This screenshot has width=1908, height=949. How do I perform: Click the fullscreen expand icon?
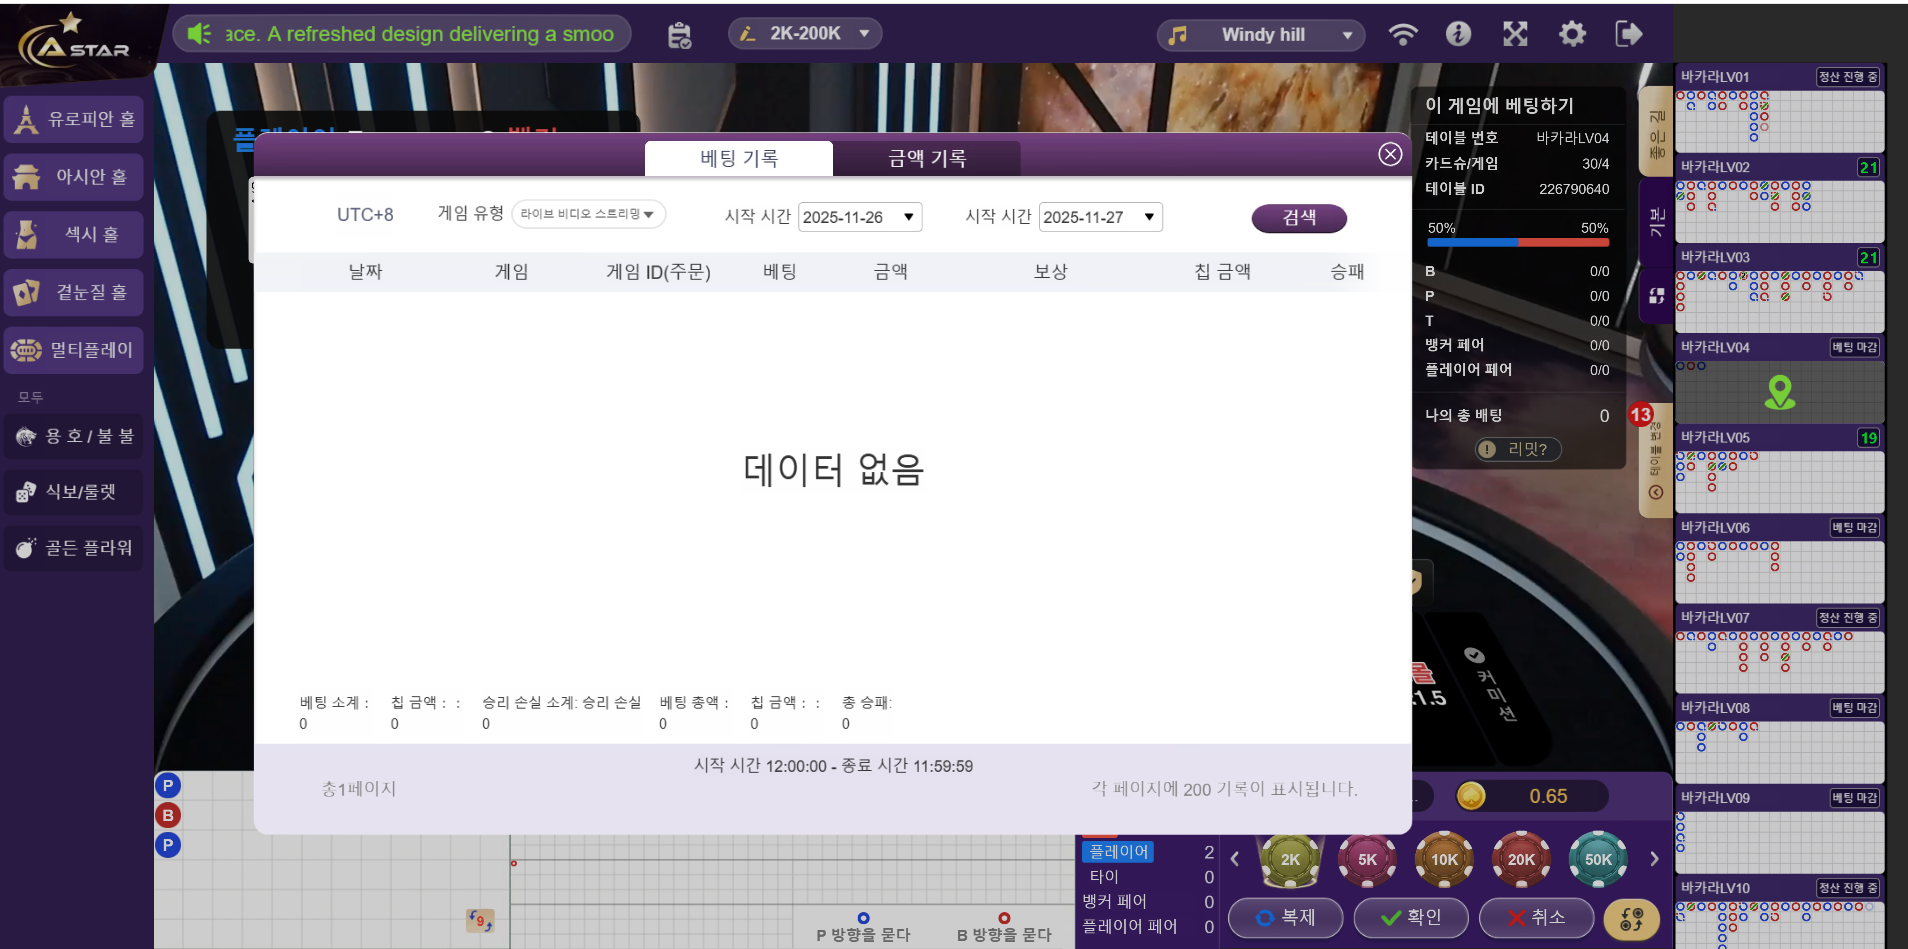tap(1515, 34)
